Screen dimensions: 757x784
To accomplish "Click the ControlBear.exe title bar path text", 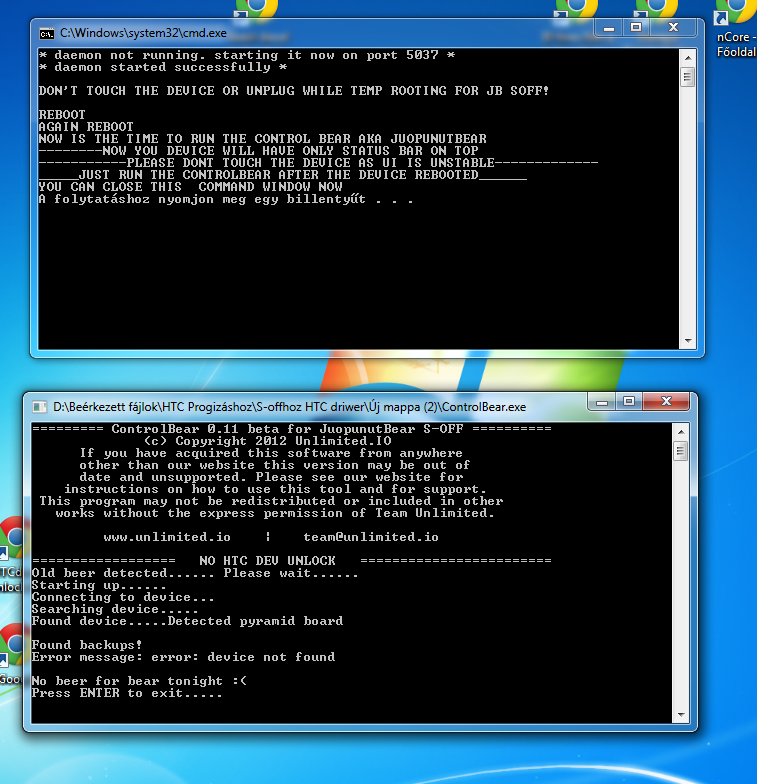I will coord(290,407).
